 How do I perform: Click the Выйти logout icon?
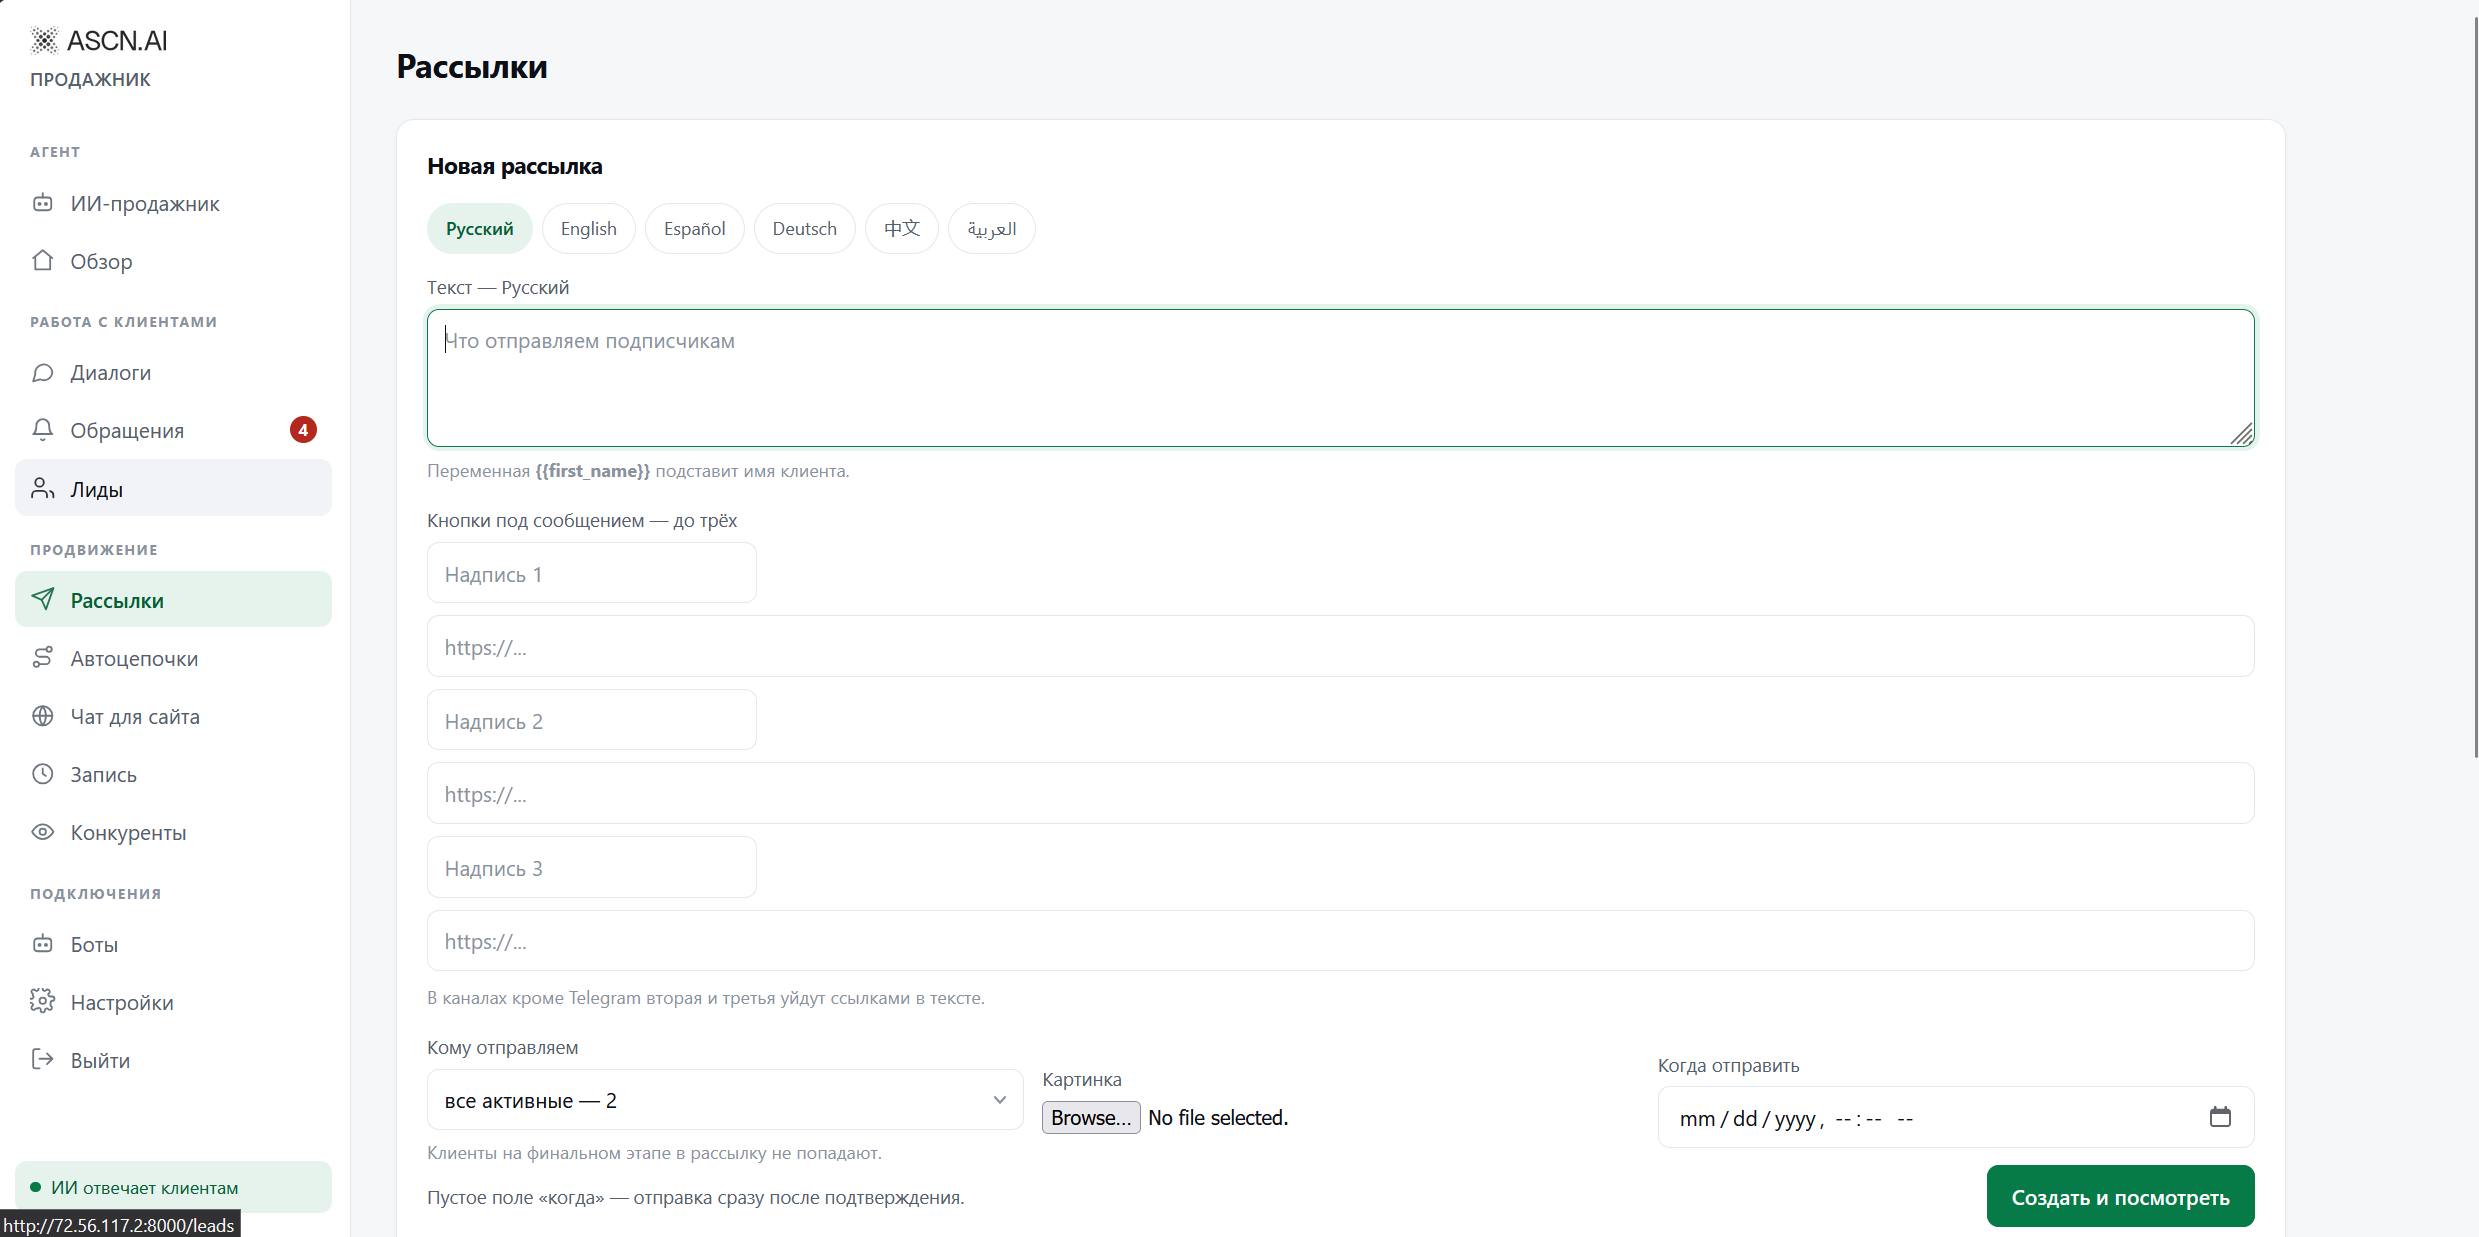click(42, 1059)
